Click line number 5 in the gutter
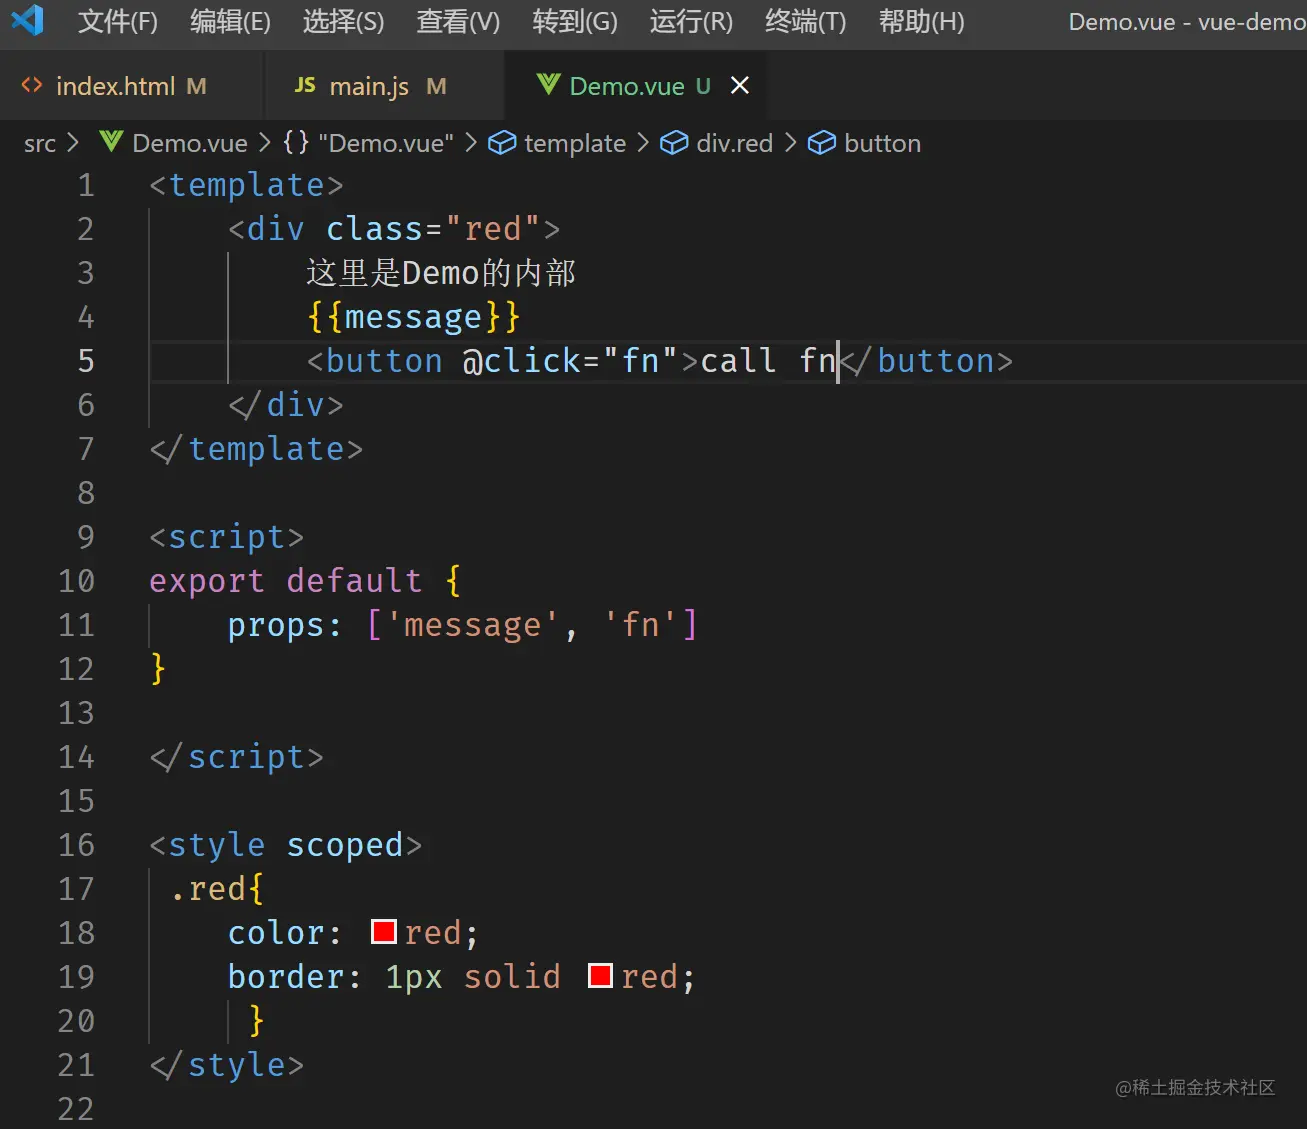Screen dimensions: 1307x1129 point(86,361)
